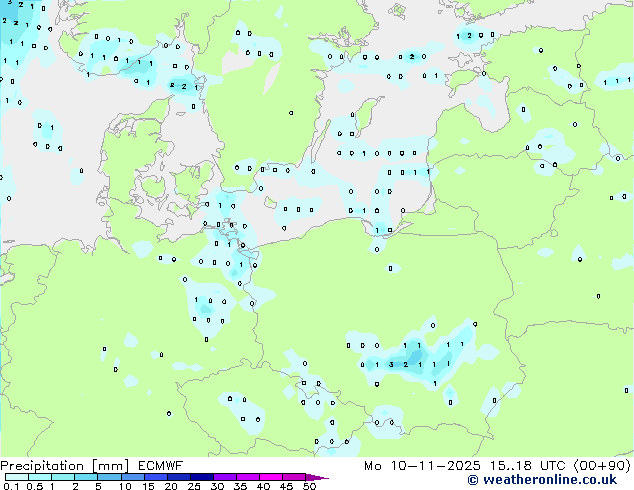
Task: Click the '30' legend scale label
Action: click(x=217, y=486)
